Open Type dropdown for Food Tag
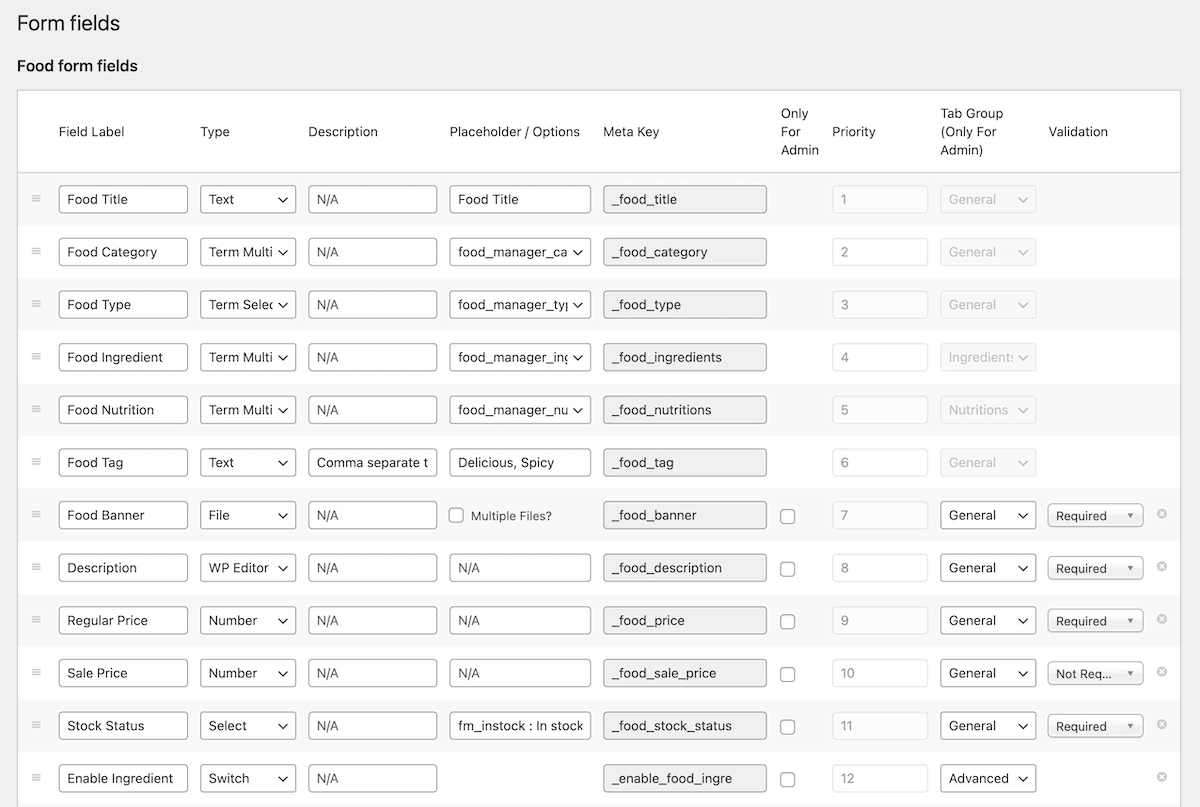Image resolution: width=1200 pixels, height=807 pixels. point(248,462)
